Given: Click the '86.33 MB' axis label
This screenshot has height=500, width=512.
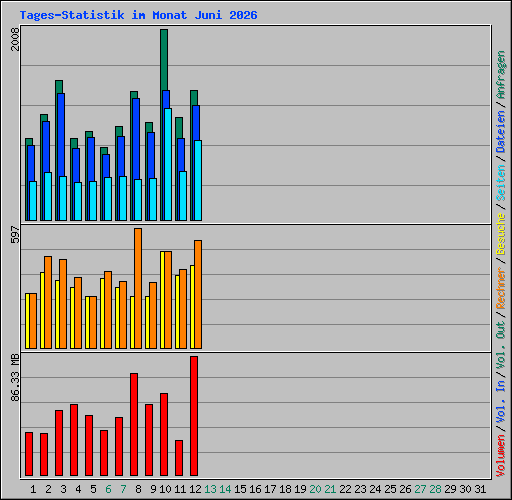Looking at the screenshot, I should (x=15, y=378).
